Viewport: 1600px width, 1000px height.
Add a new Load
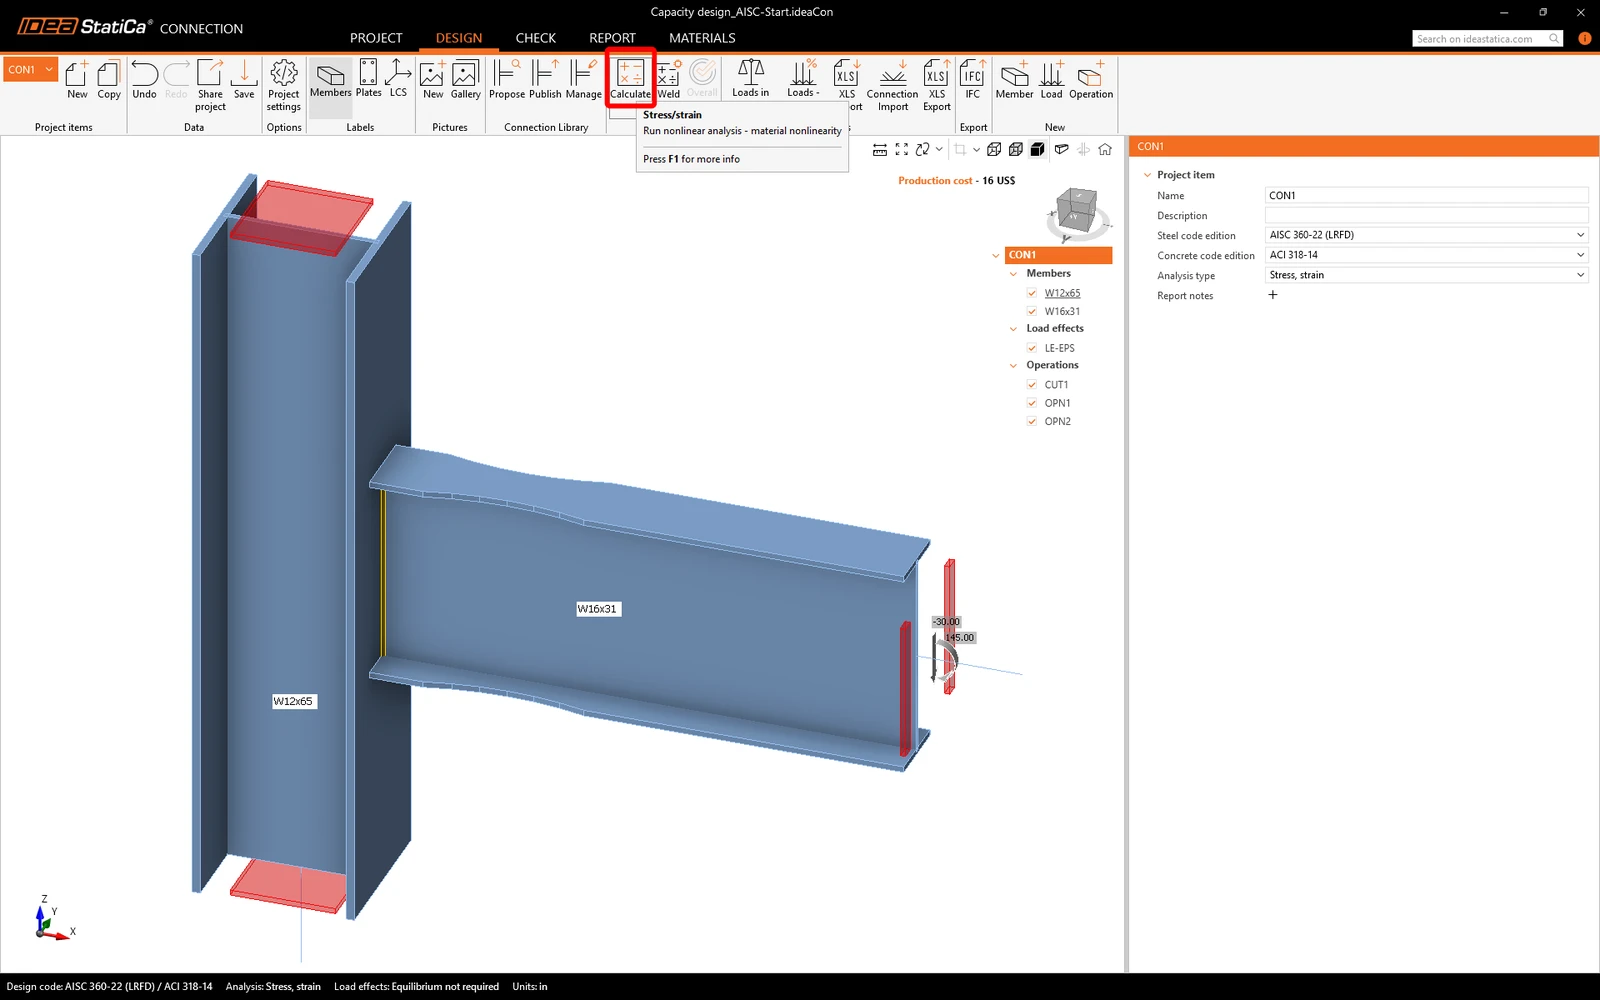click(1052, 79)
